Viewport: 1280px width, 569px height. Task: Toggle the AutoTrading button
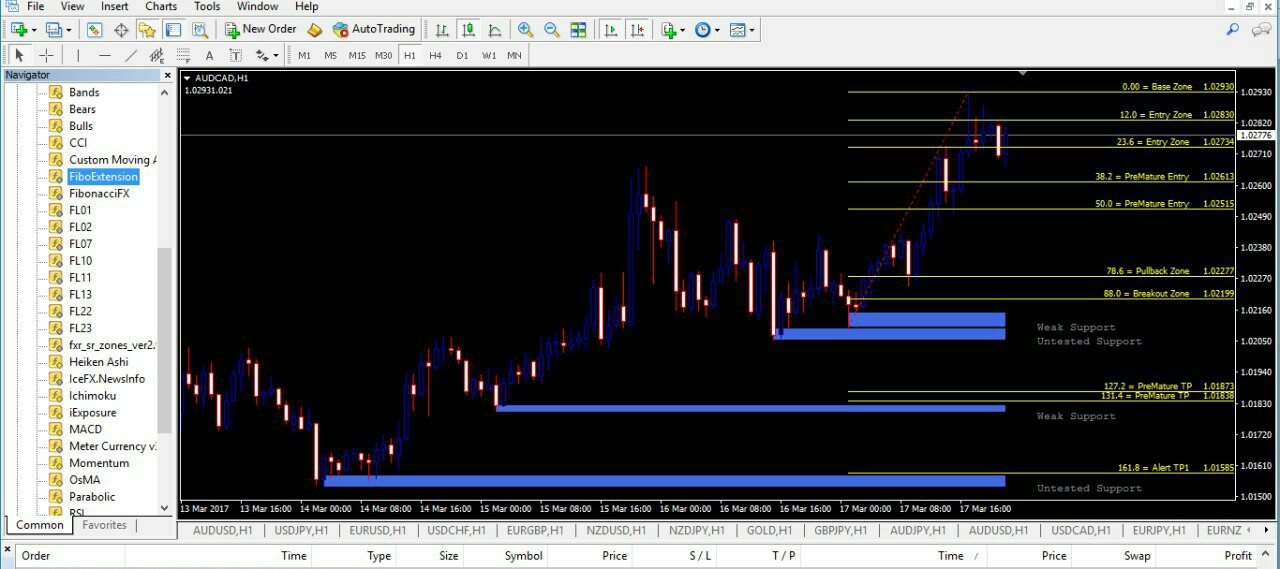coord(373,30)
